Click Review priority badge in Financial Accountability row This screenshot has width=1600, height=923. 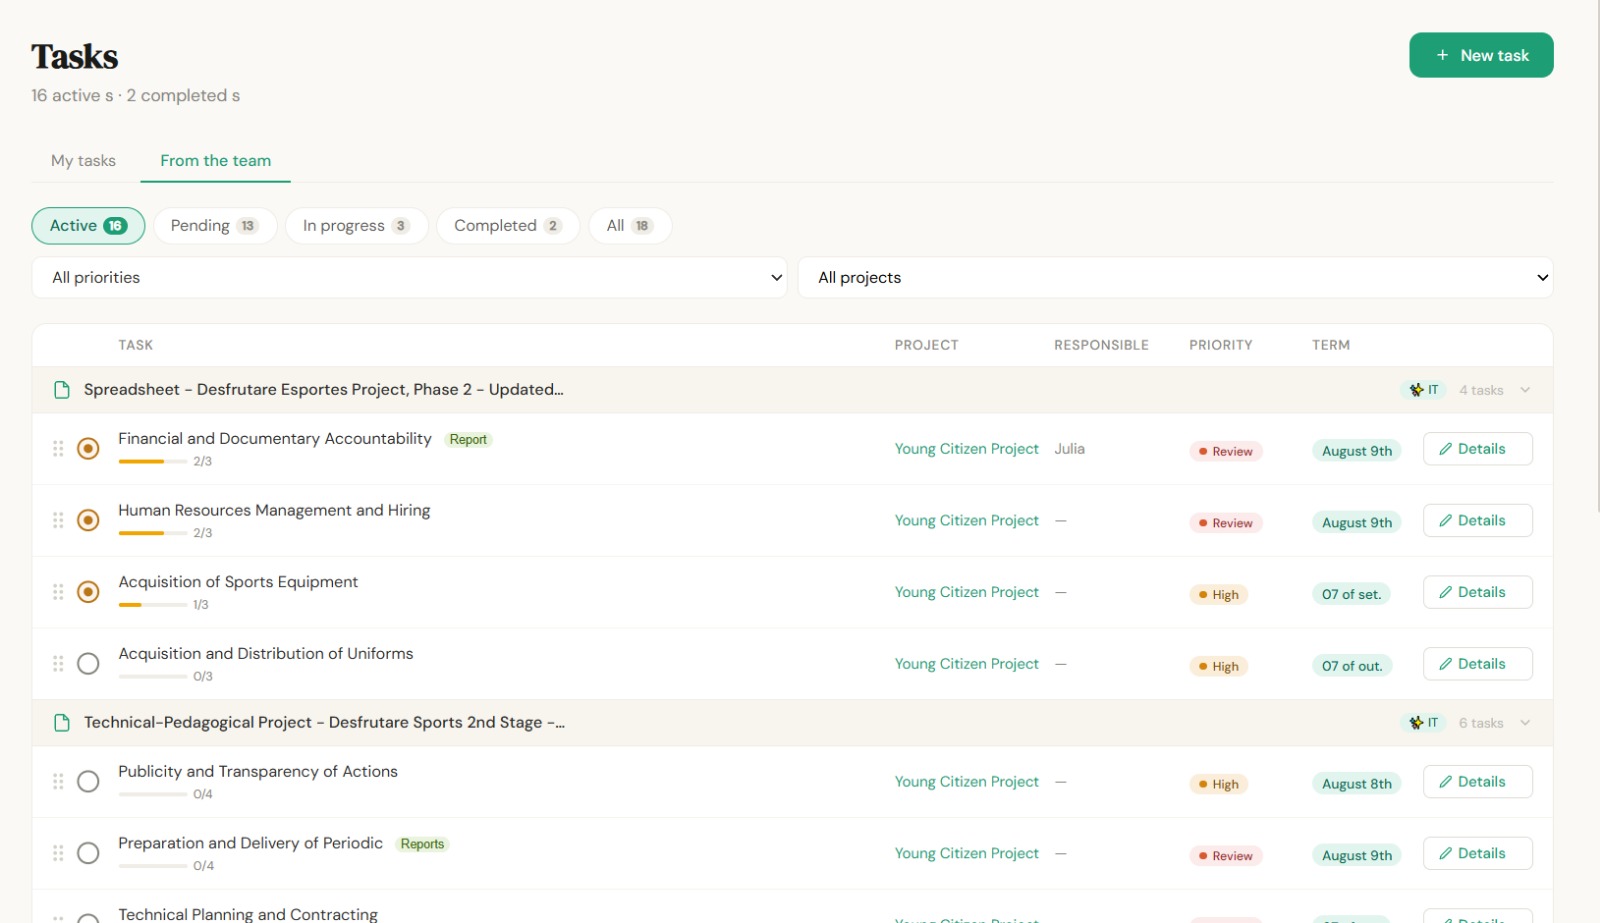(1226, 451)
